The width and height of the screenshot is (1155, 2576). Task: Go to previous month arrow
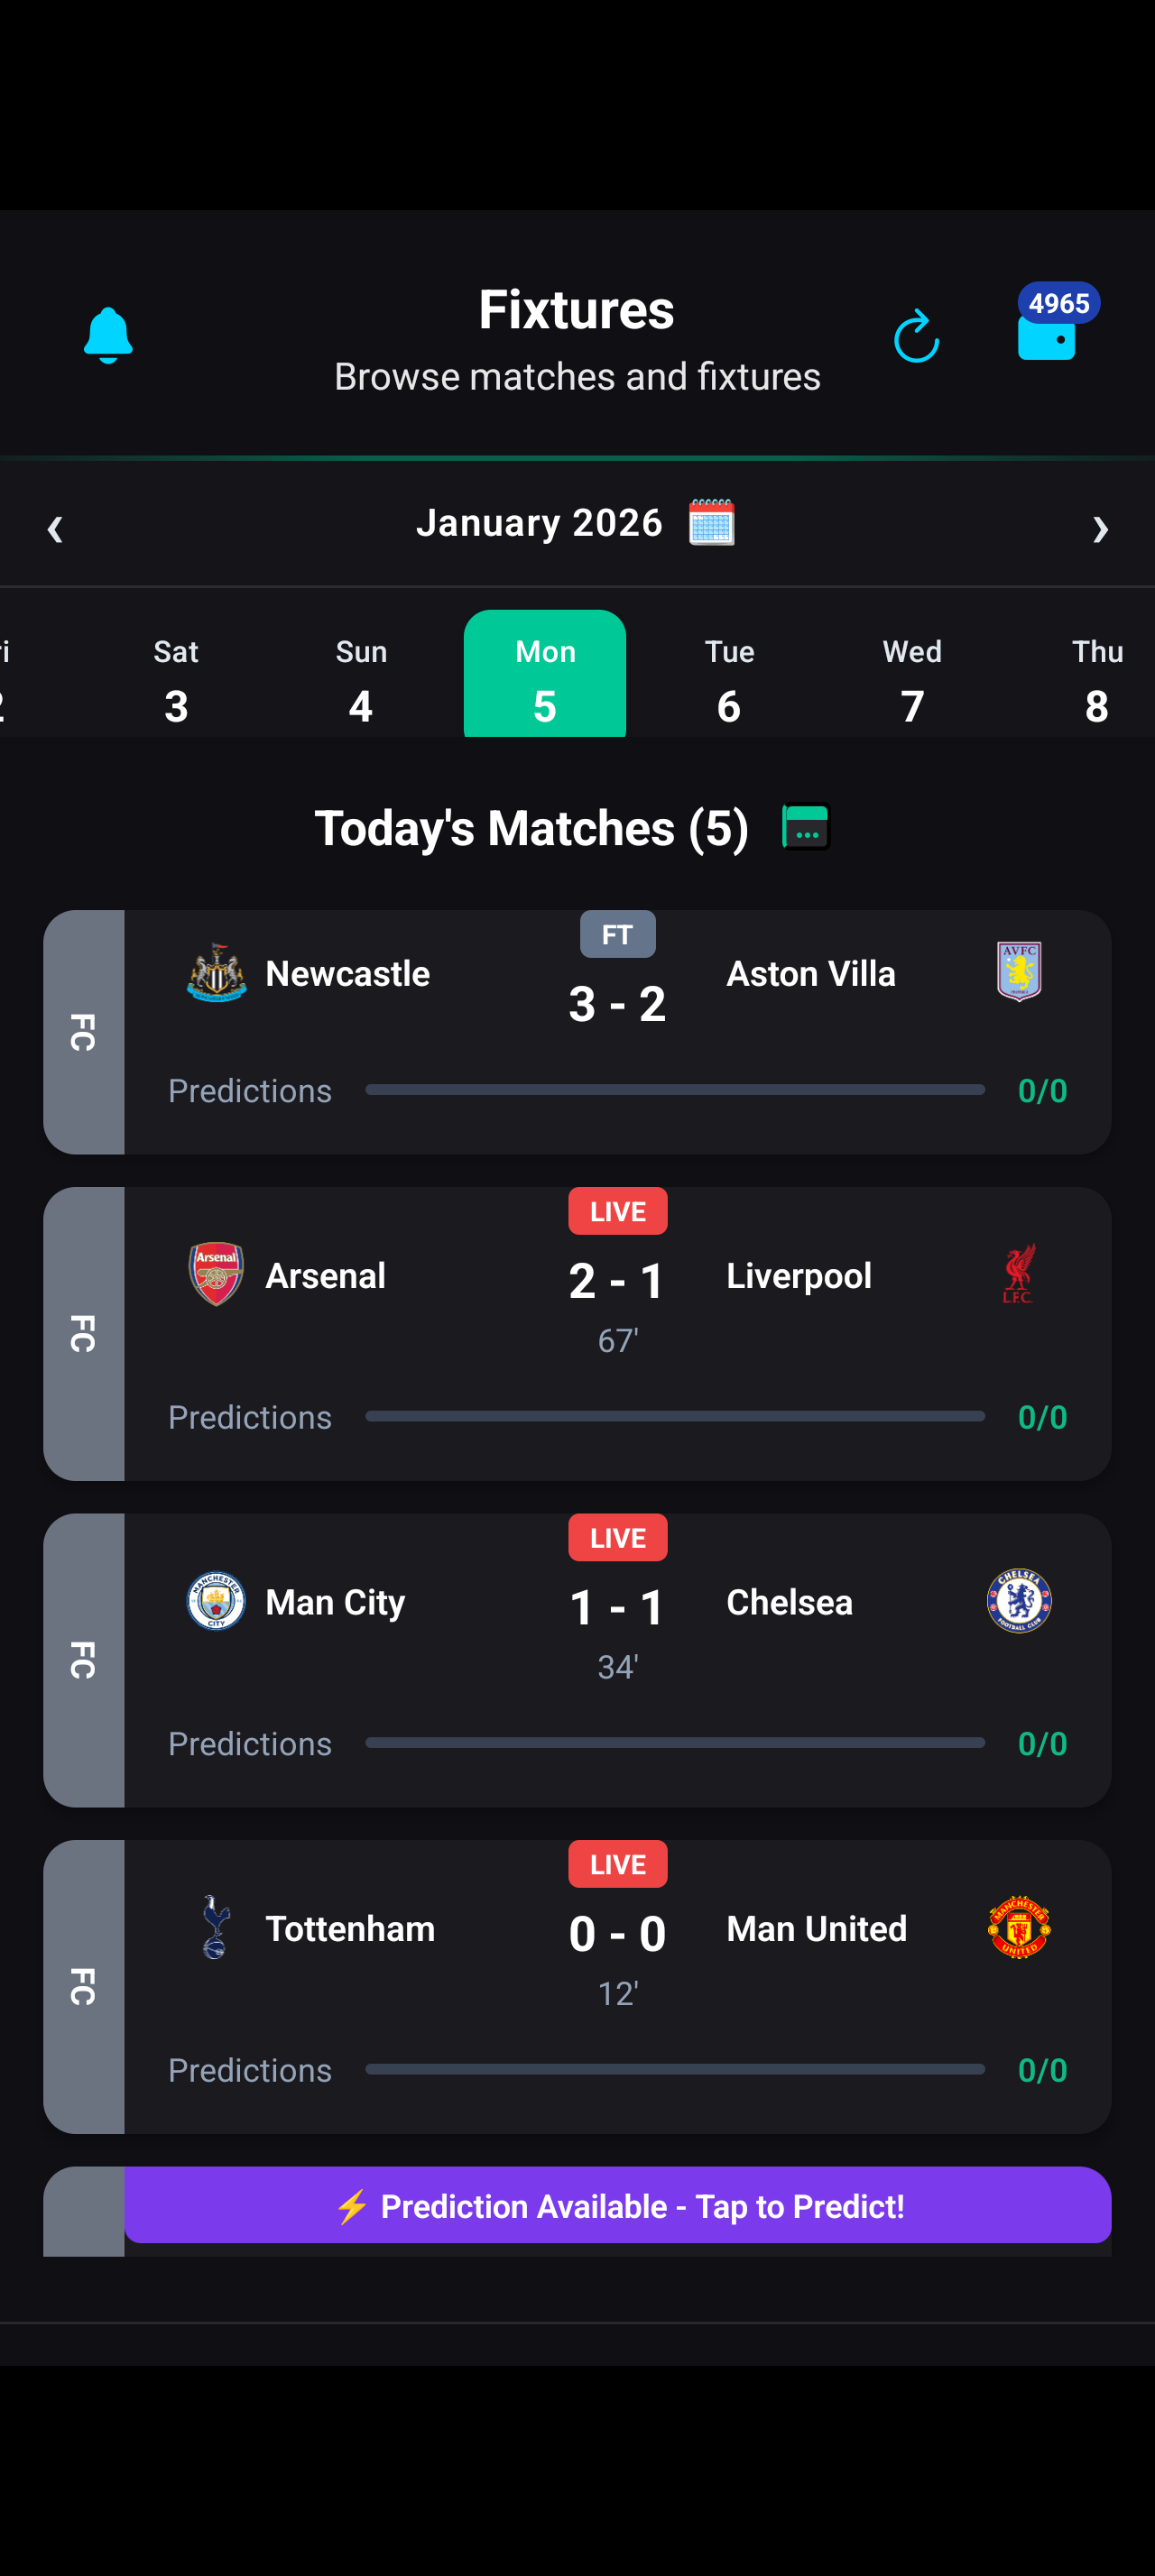click(x=55, y=527)
